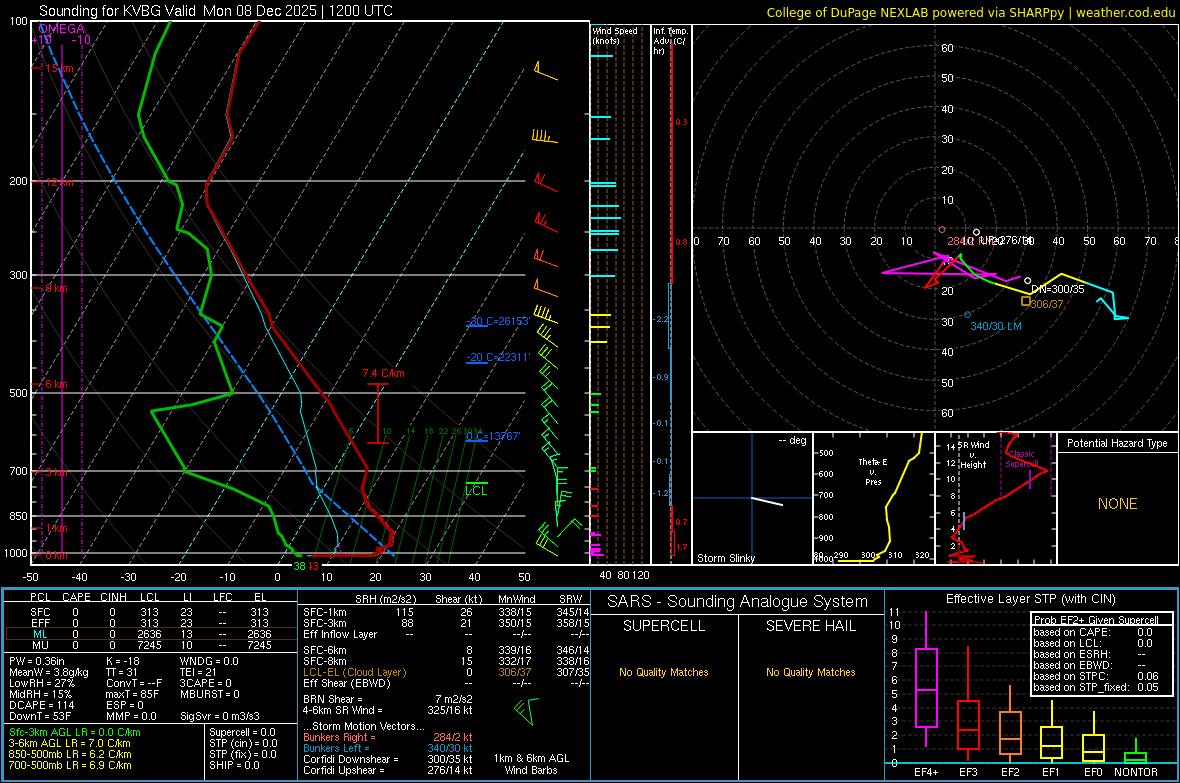Click the "maxT = 85F" value
1180x783 pixels.
[132, 694]
